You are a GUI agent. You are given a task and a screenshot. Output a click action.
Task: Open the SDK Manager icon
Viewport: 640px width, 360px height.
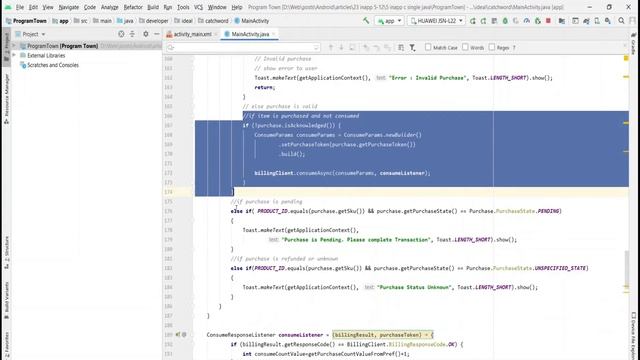pos(608,20)
